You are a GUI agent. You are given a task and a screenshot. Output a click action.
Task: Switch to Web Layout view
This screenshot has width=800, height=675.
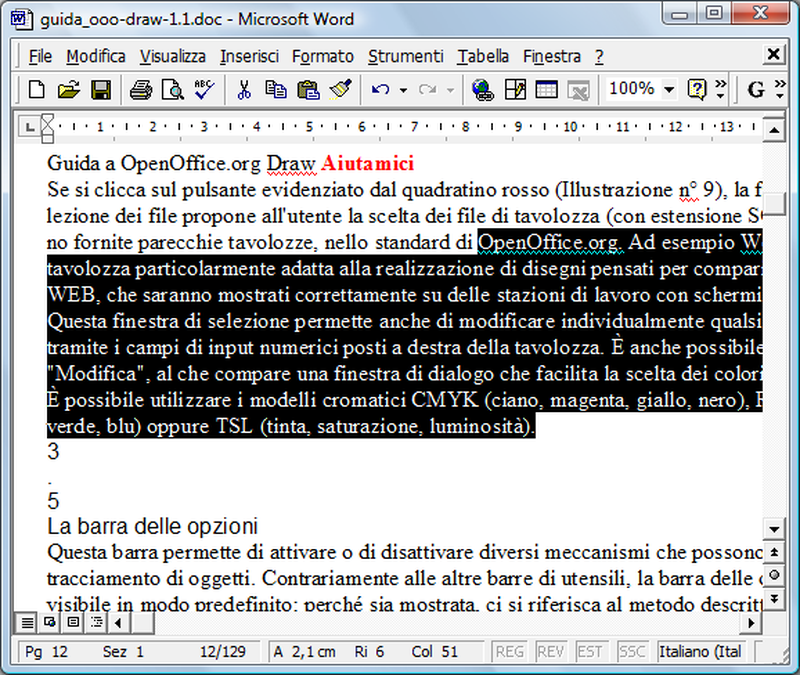pyautogui.click(x=50, y=622)
